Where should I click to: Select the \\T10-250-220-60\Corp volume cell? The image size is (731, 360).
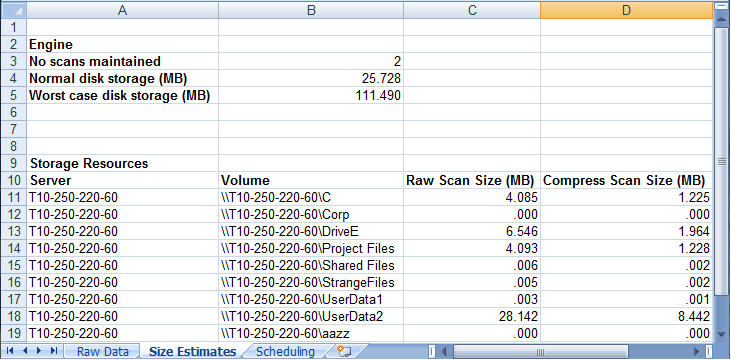311,215
